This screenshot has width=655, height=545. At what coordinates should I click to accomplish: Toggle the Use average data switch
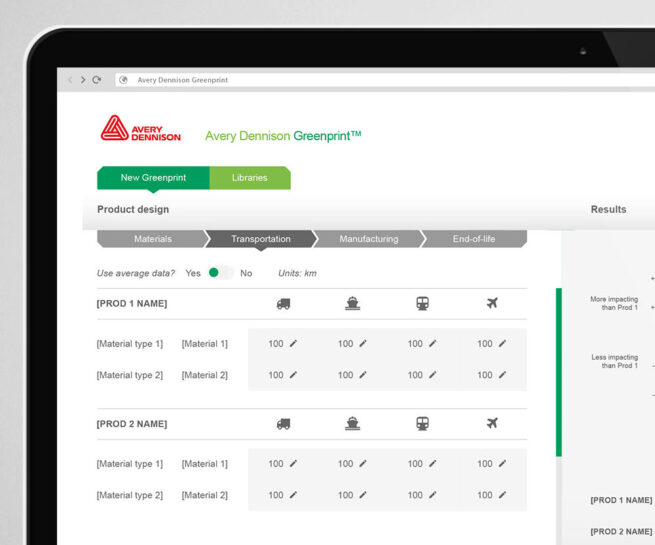[221, 273]
